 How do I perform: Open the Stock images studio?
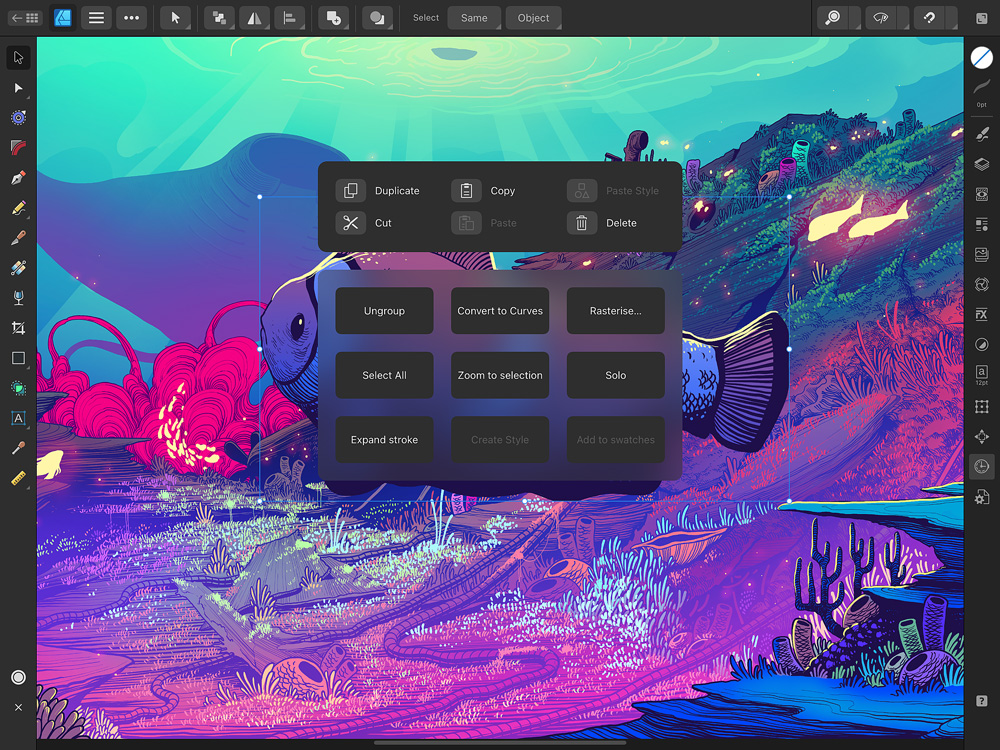pyautogui.click(x=982, y=254)
